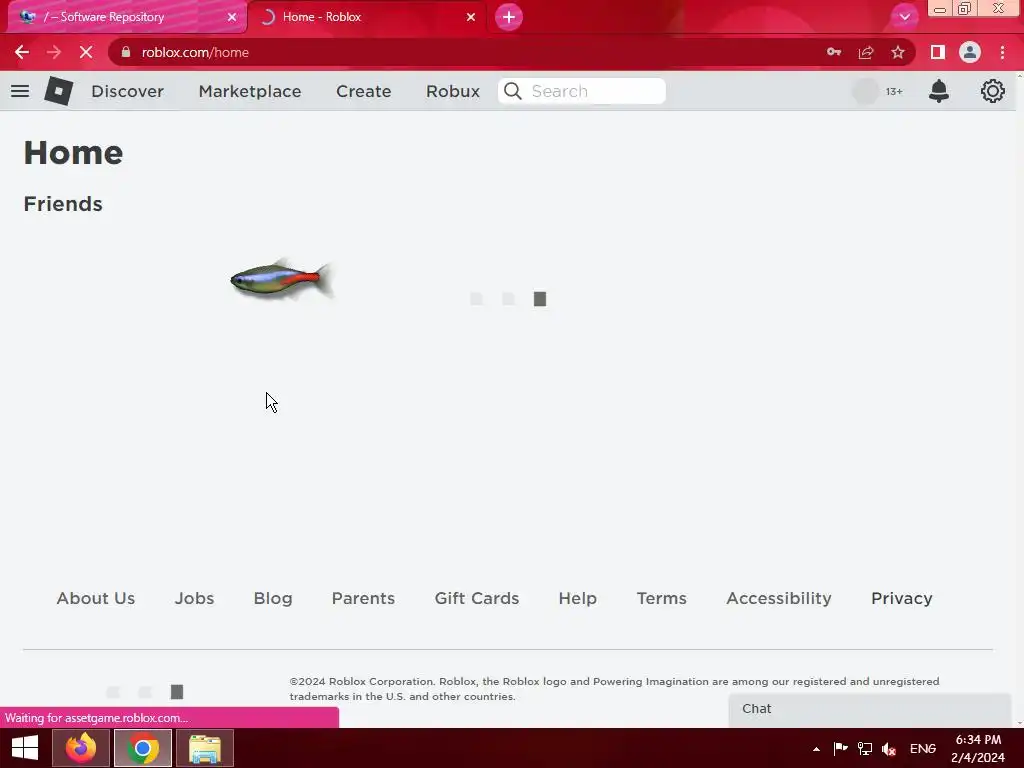Go back with the browser back arrow

coord(22,52)
